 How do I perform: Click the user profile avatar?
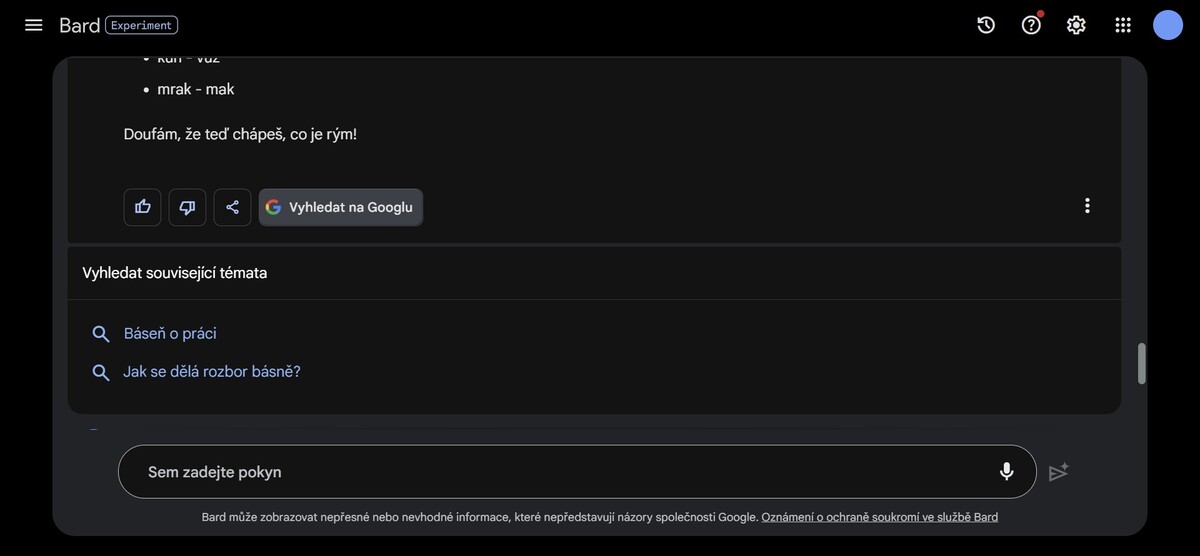click(x=1167, y=25)
